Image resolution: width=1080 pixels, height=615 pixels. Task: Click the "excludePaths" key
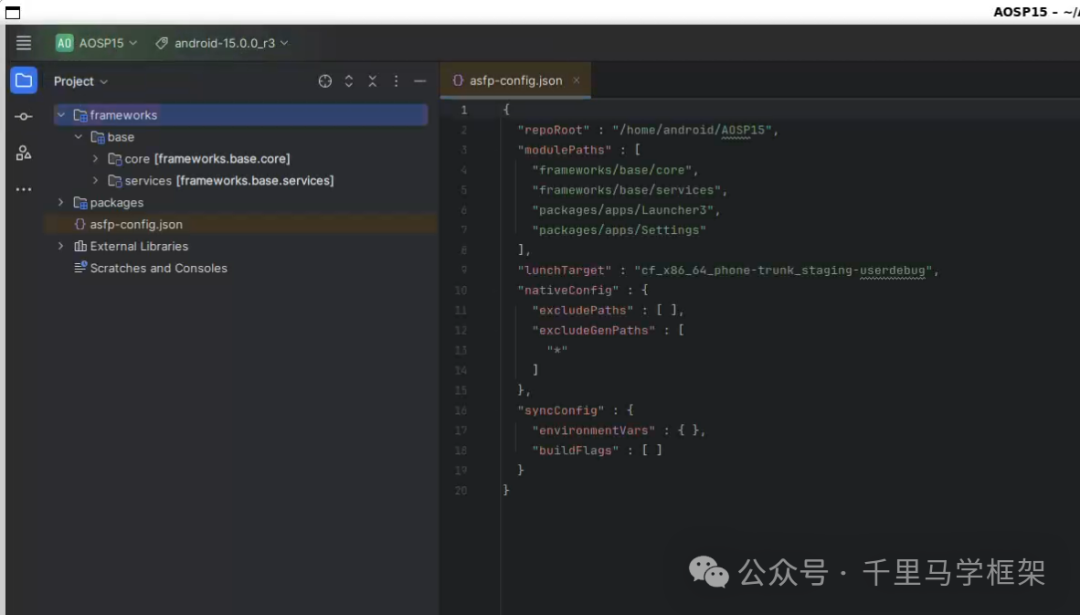pyautogui.click(x=583, y=311)
